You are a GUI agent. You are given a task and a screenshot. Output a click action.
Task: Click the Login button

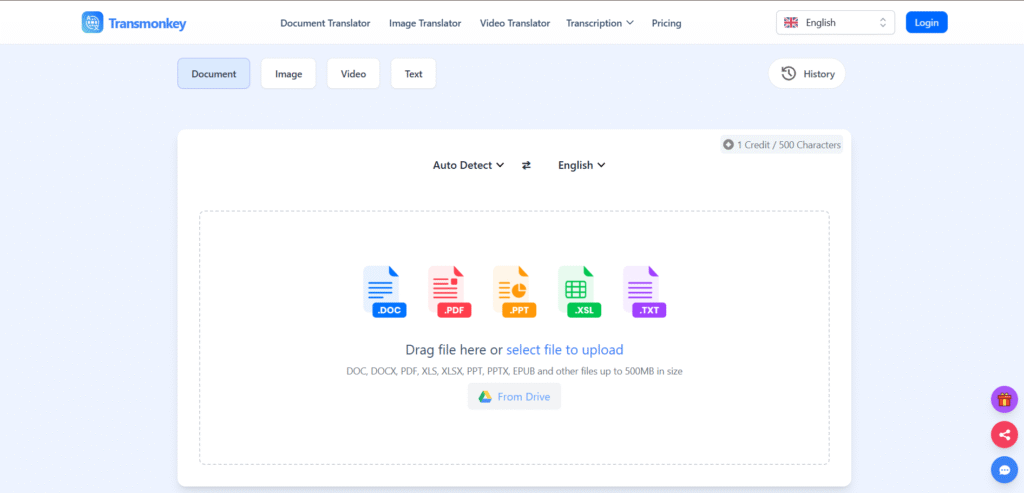926,22
